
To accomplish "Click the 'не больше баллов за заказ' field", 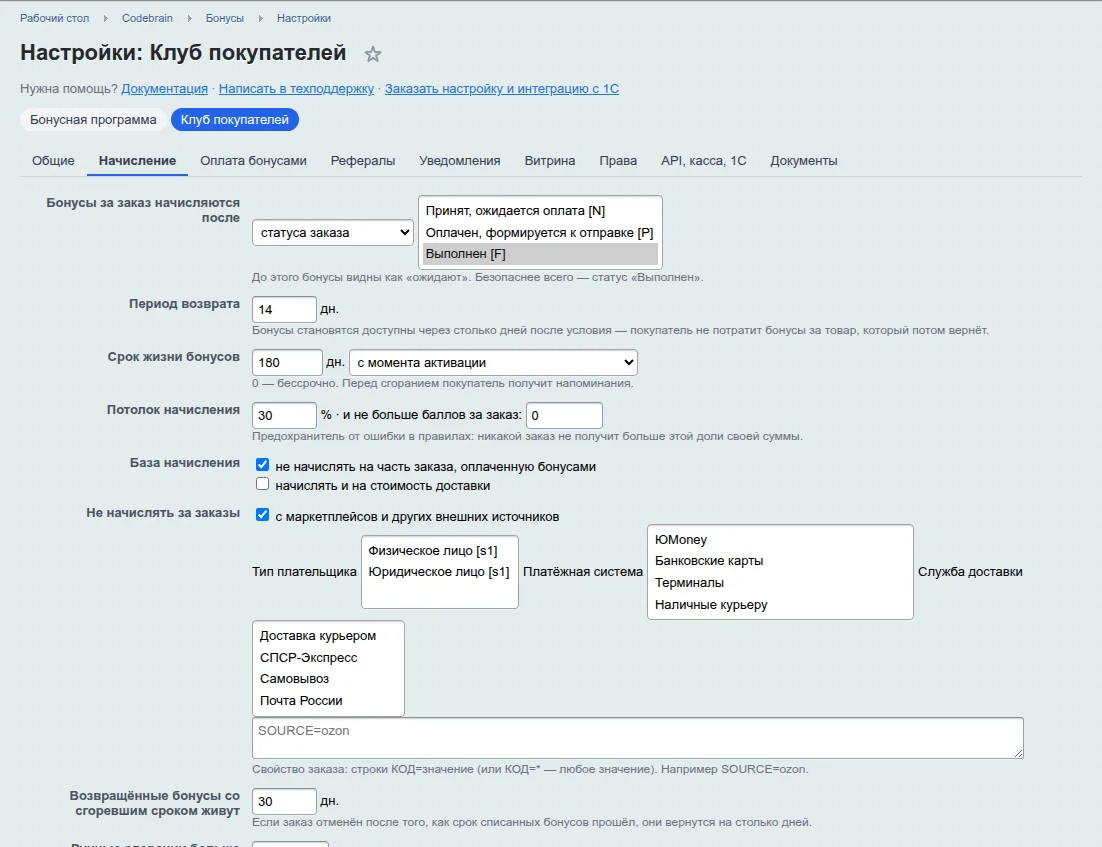I will pos(564,415).
